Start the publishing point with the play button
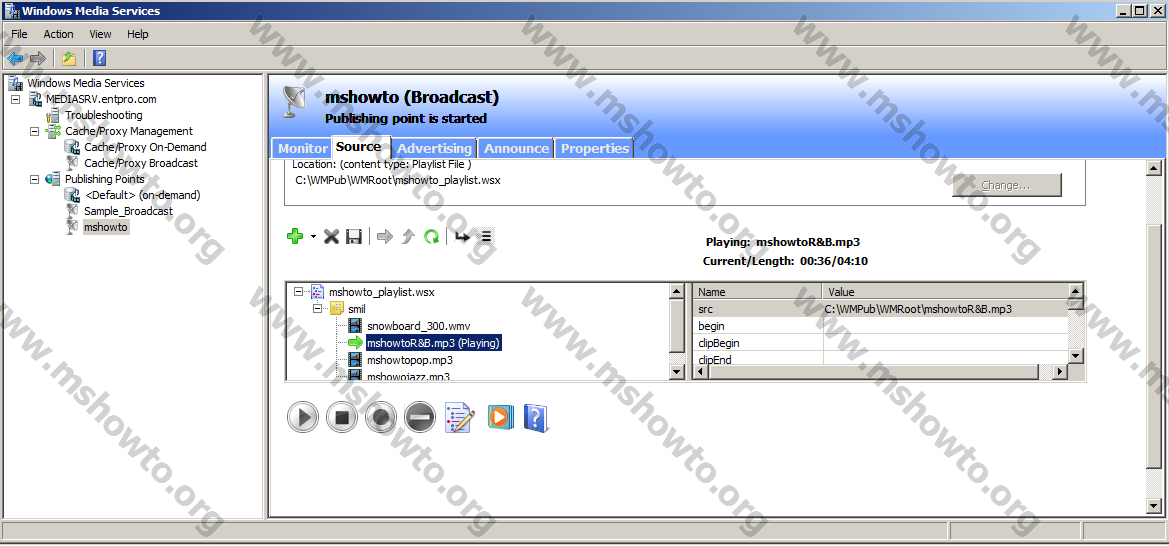Image resolution: width=1169 pixels, height=546 pixels. 303,417
